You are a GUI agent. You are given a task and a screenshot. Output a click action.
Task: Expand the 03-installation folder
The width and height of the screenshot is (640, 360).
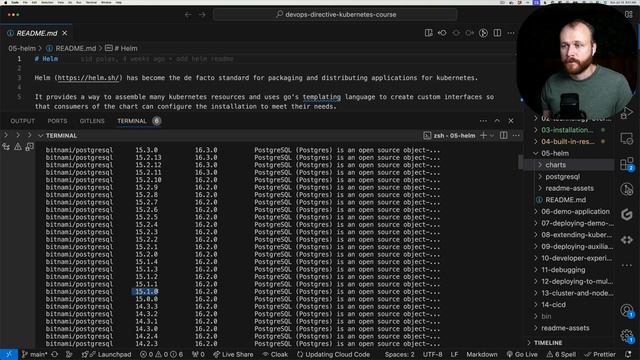pyautogui.click(x=567, y=130)
